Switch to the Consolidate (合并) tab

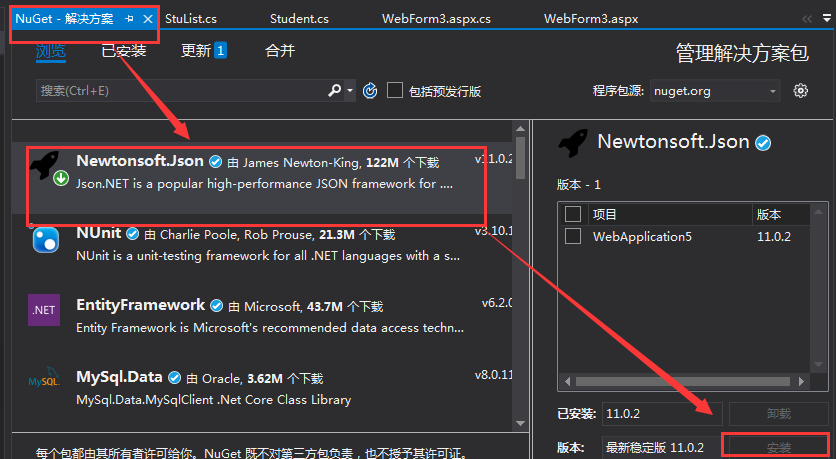click(280, 51)
